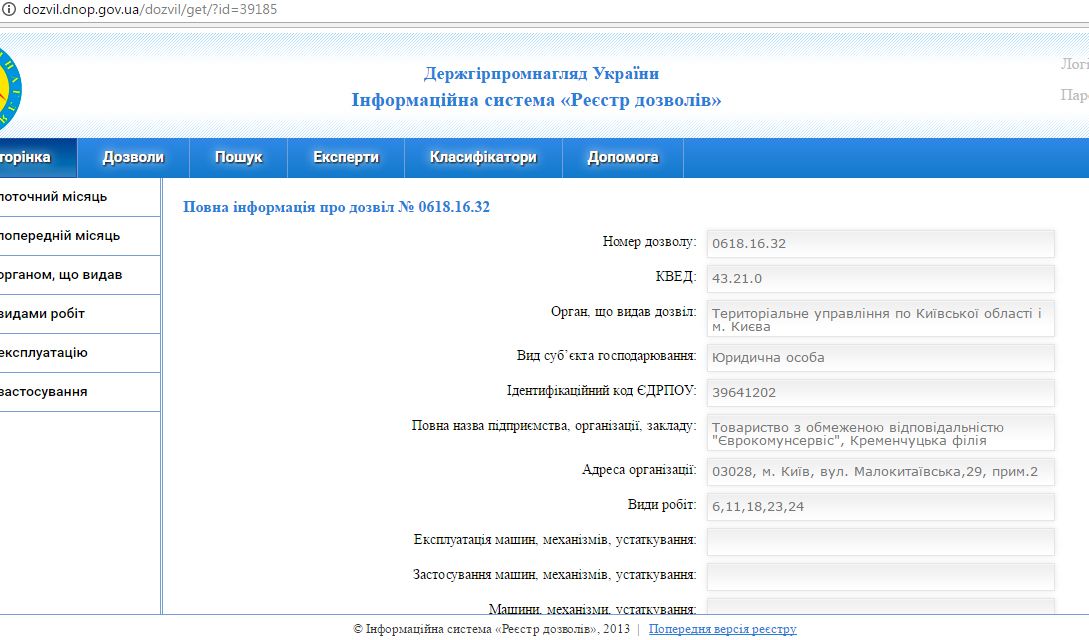This screenshot has height=640, width=1089.
Task: Open the Дозволи menu item
Action: [x=133, y=157]
